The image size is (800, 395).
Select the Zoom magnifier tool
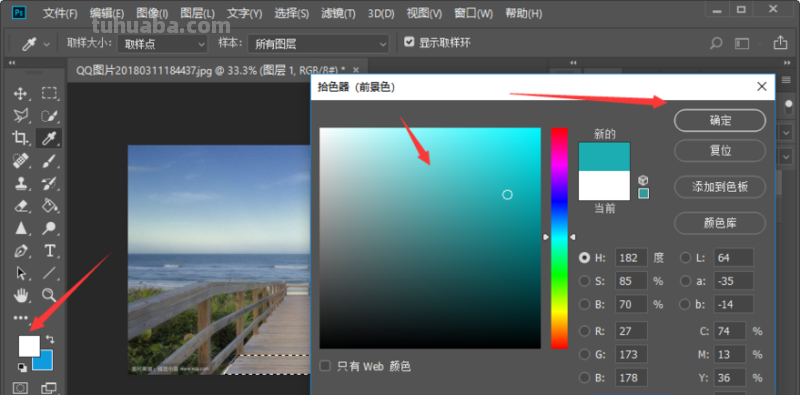tap(49, 295)
